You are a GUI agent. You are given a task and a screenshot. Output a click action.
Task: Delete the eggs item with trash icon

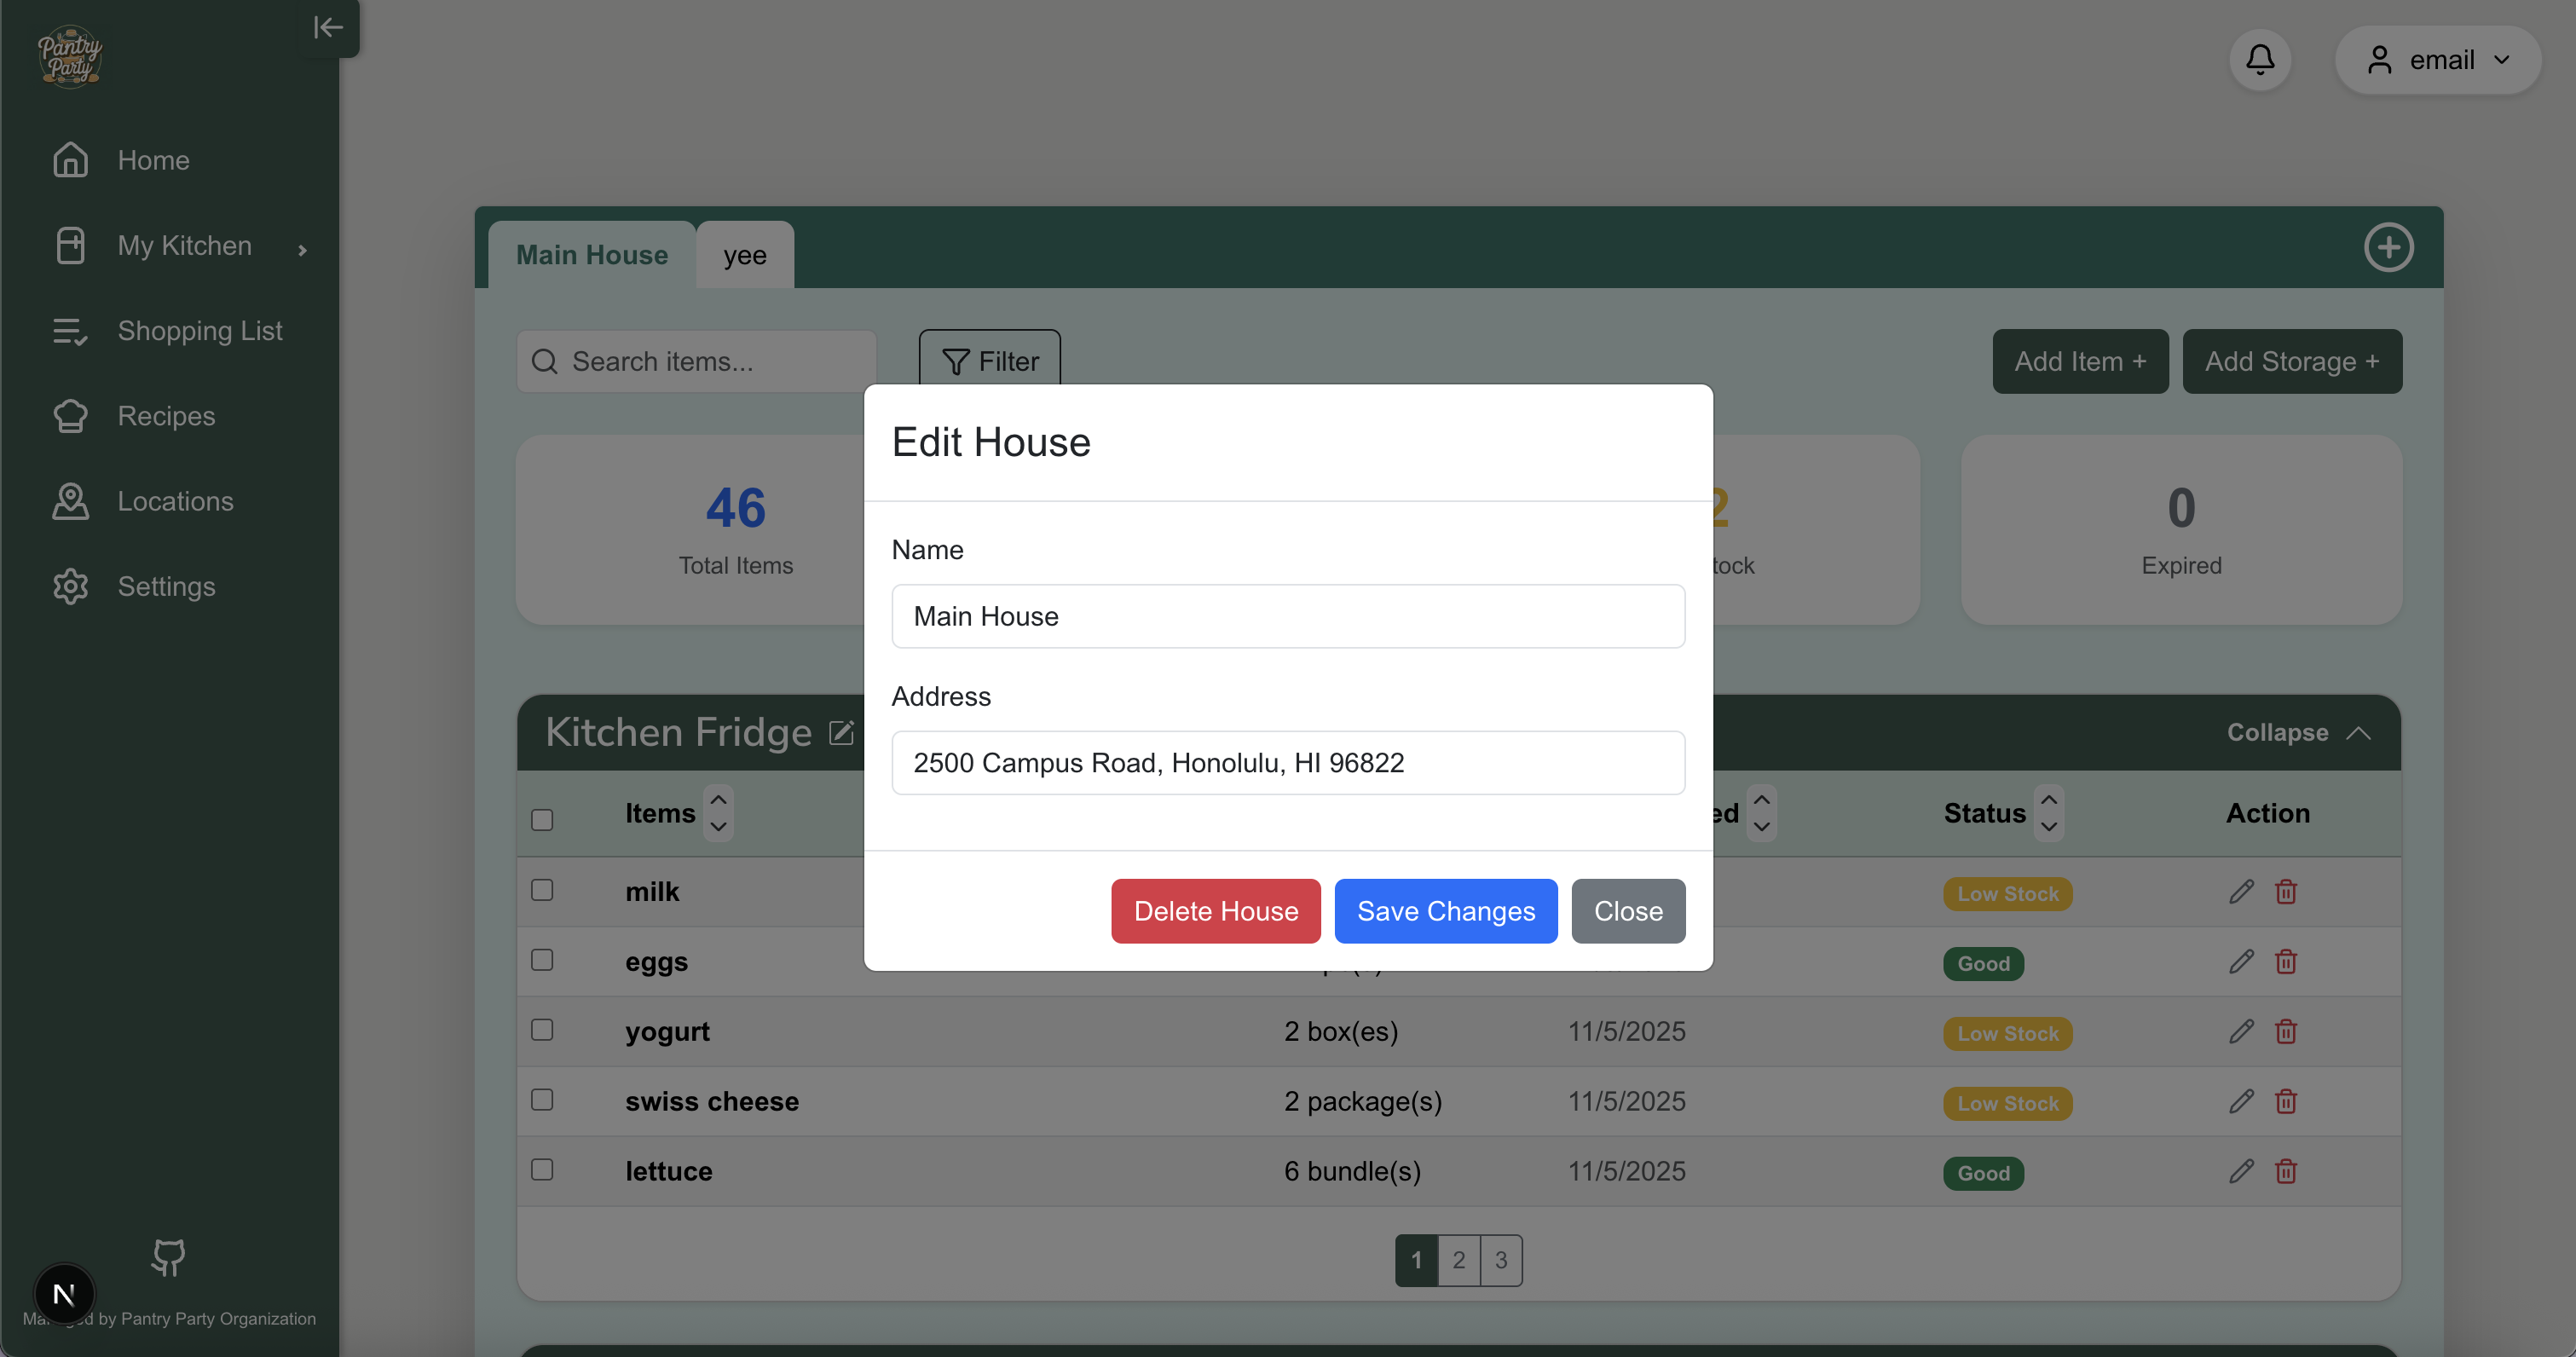coord(2286,961)
